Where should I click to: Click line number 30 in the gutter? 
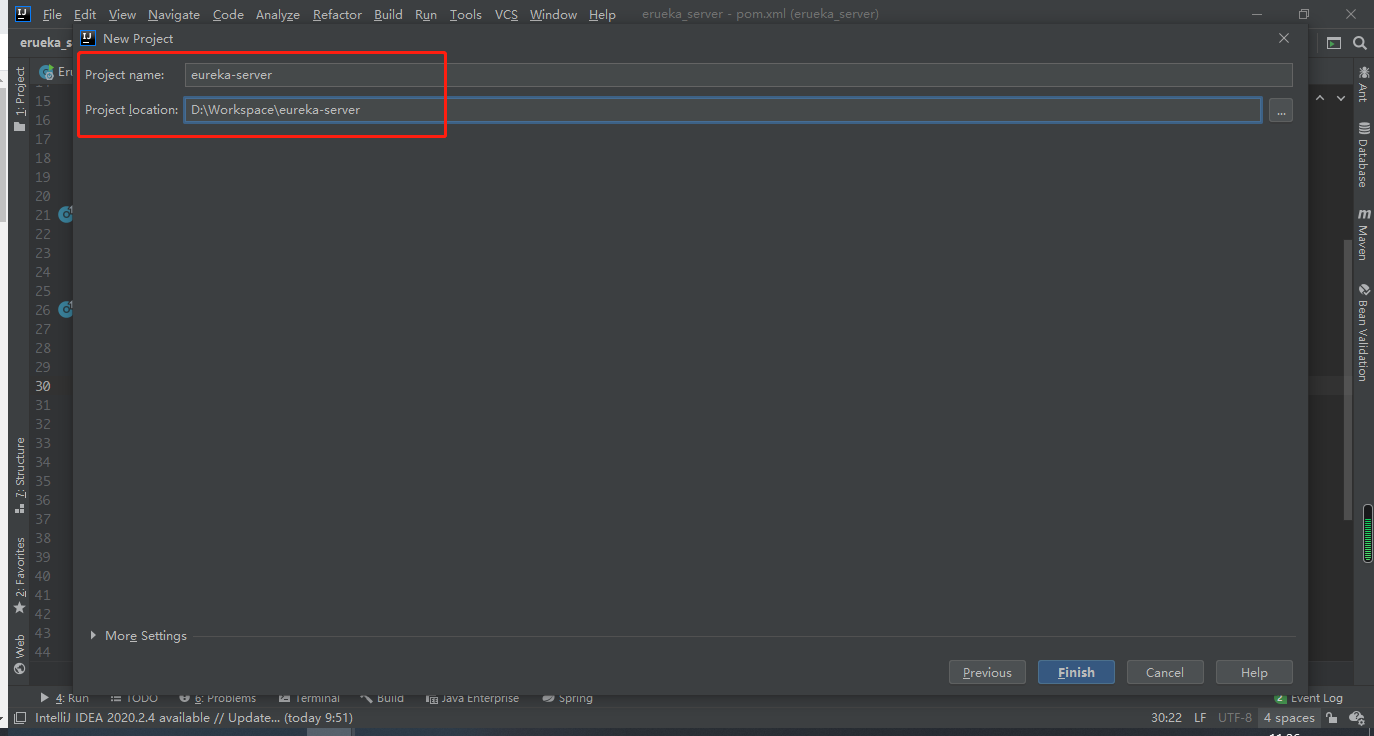pyautogui.click(x=43, y=386)
